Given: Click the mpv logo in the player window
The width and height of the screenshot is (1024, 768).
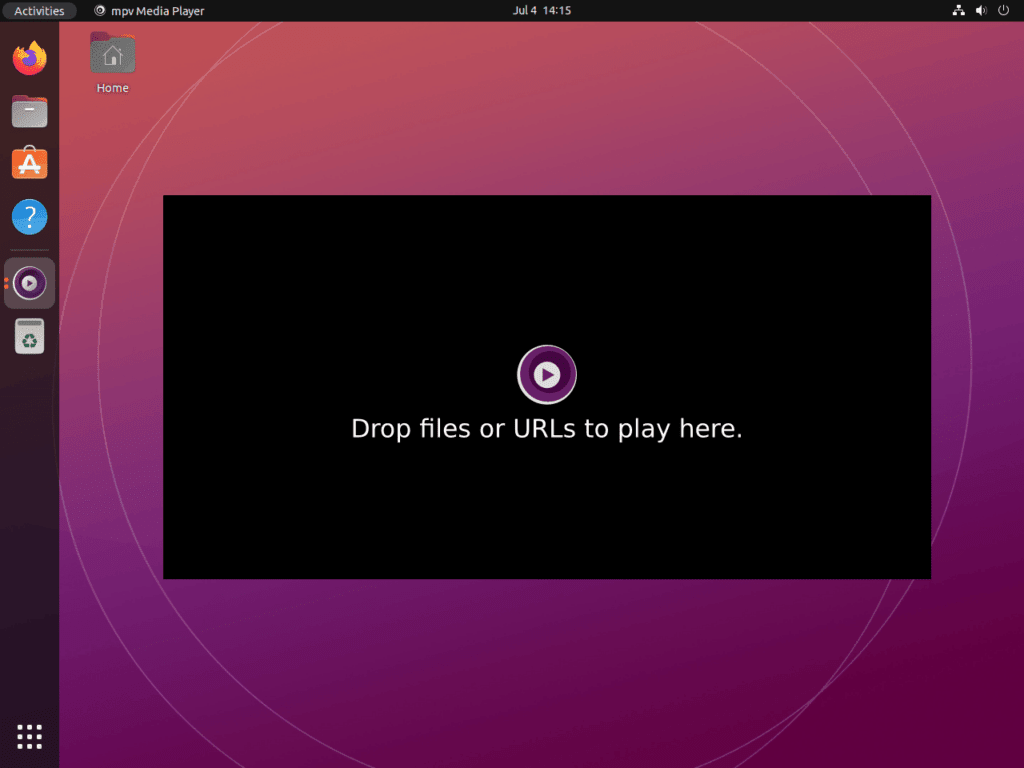Looking at the screenshot, I should click(546, 375).
